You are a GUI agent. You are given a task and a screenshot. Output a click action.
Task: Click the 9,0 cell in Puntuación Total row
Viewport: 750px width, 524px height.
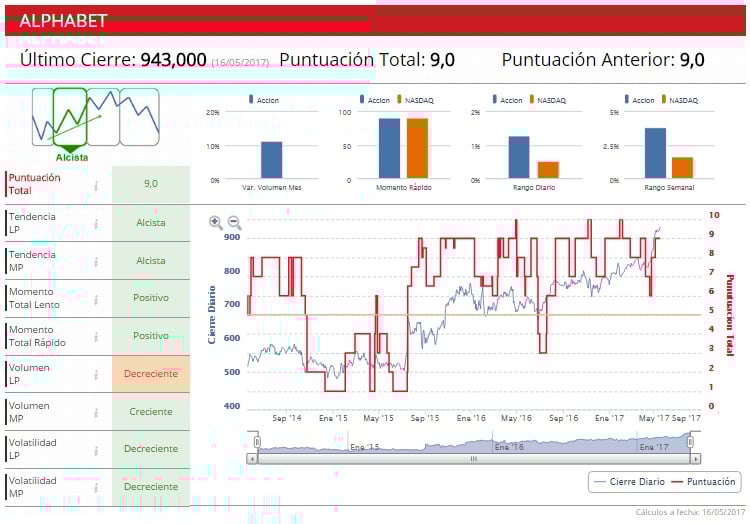click(x=151, y=184)
